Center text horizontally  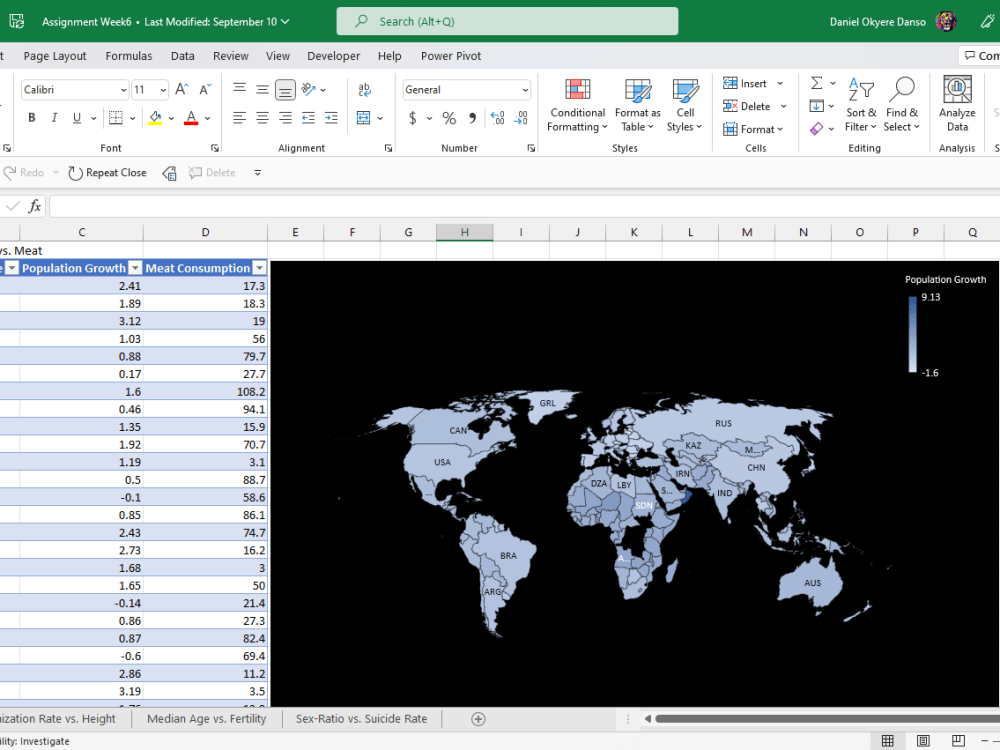[262, 118]
